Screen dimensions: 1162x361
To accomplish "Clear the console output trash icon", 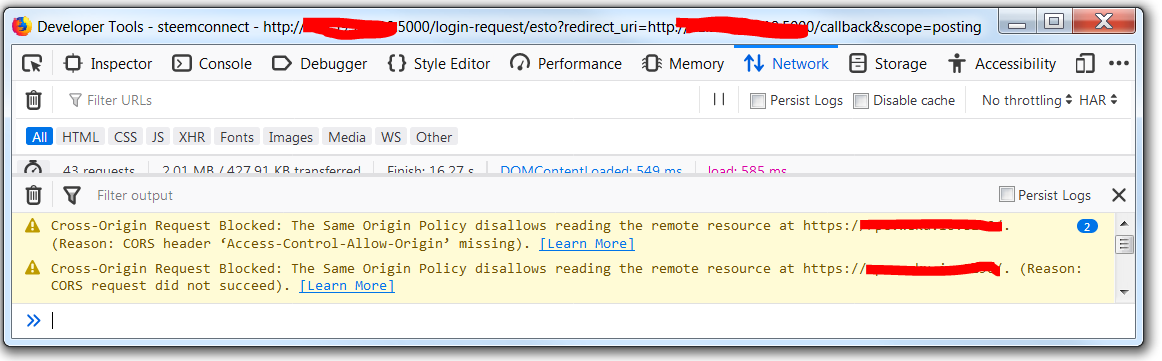I will 34,195.
